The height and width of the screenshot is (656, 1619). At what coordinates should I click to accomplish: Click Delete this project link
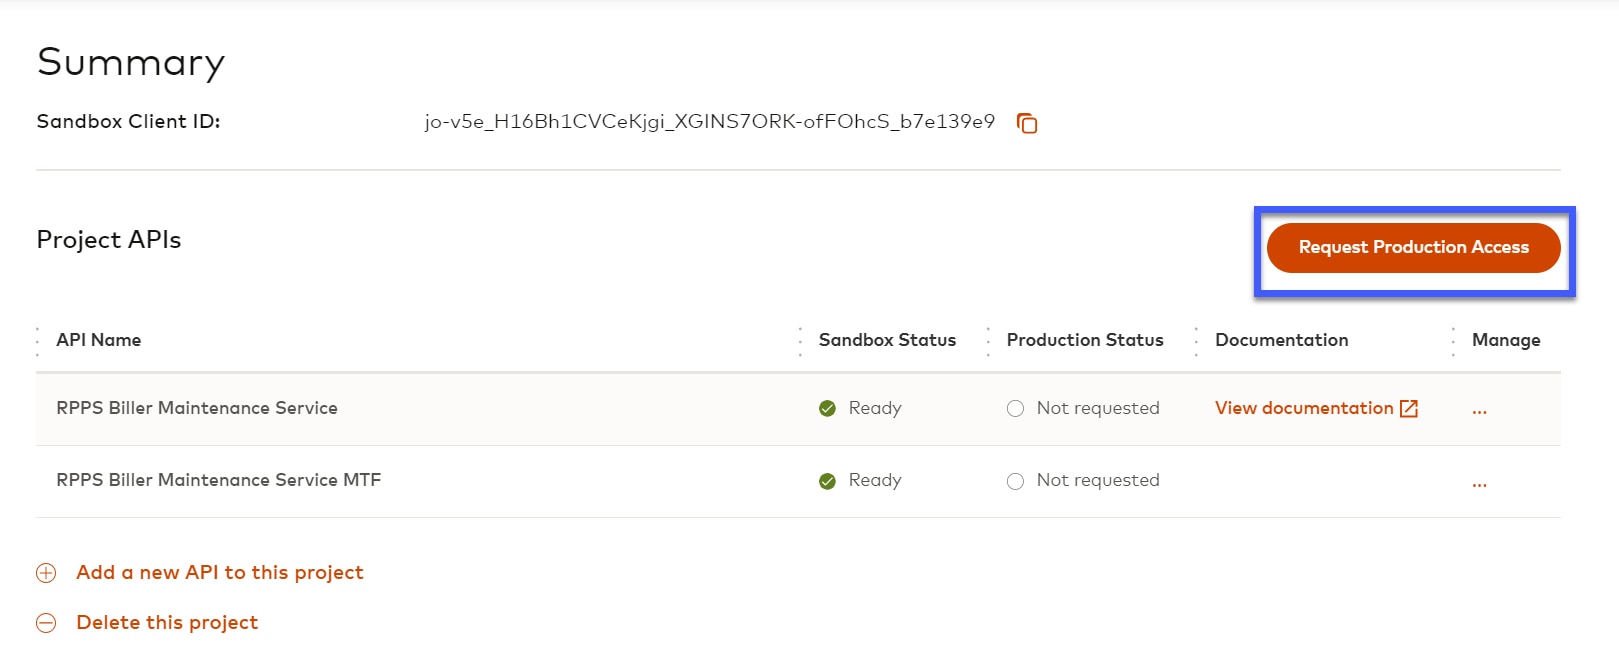167,623
